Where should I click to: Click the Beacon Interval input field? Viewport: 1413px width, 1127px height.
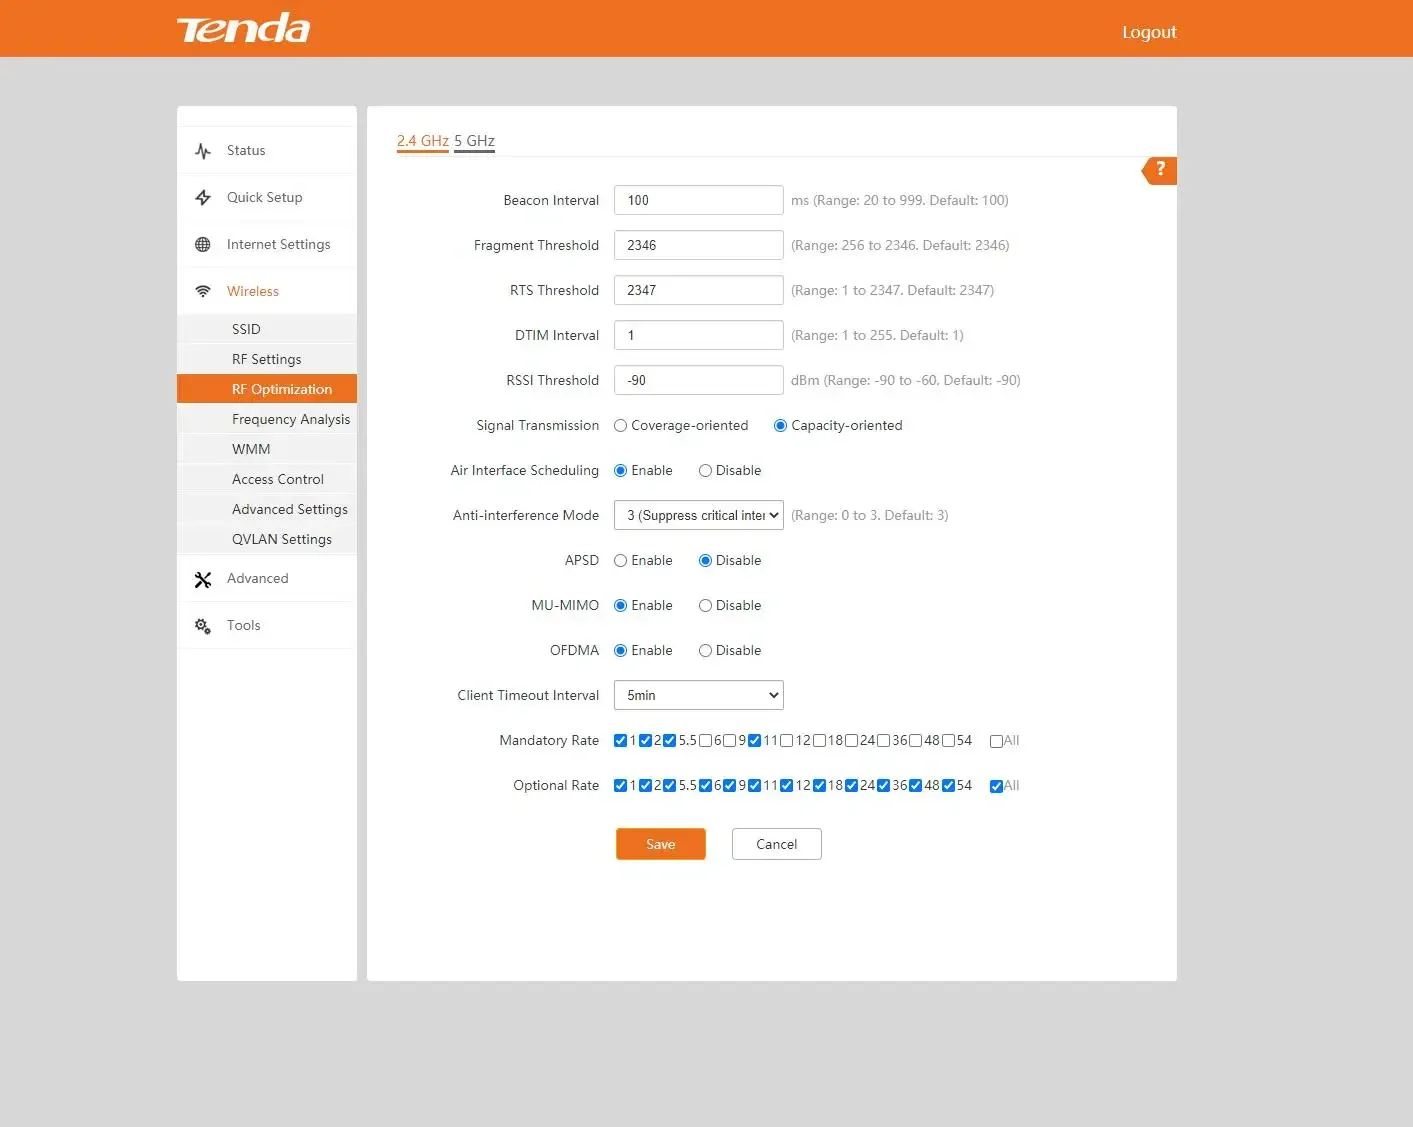699,200
